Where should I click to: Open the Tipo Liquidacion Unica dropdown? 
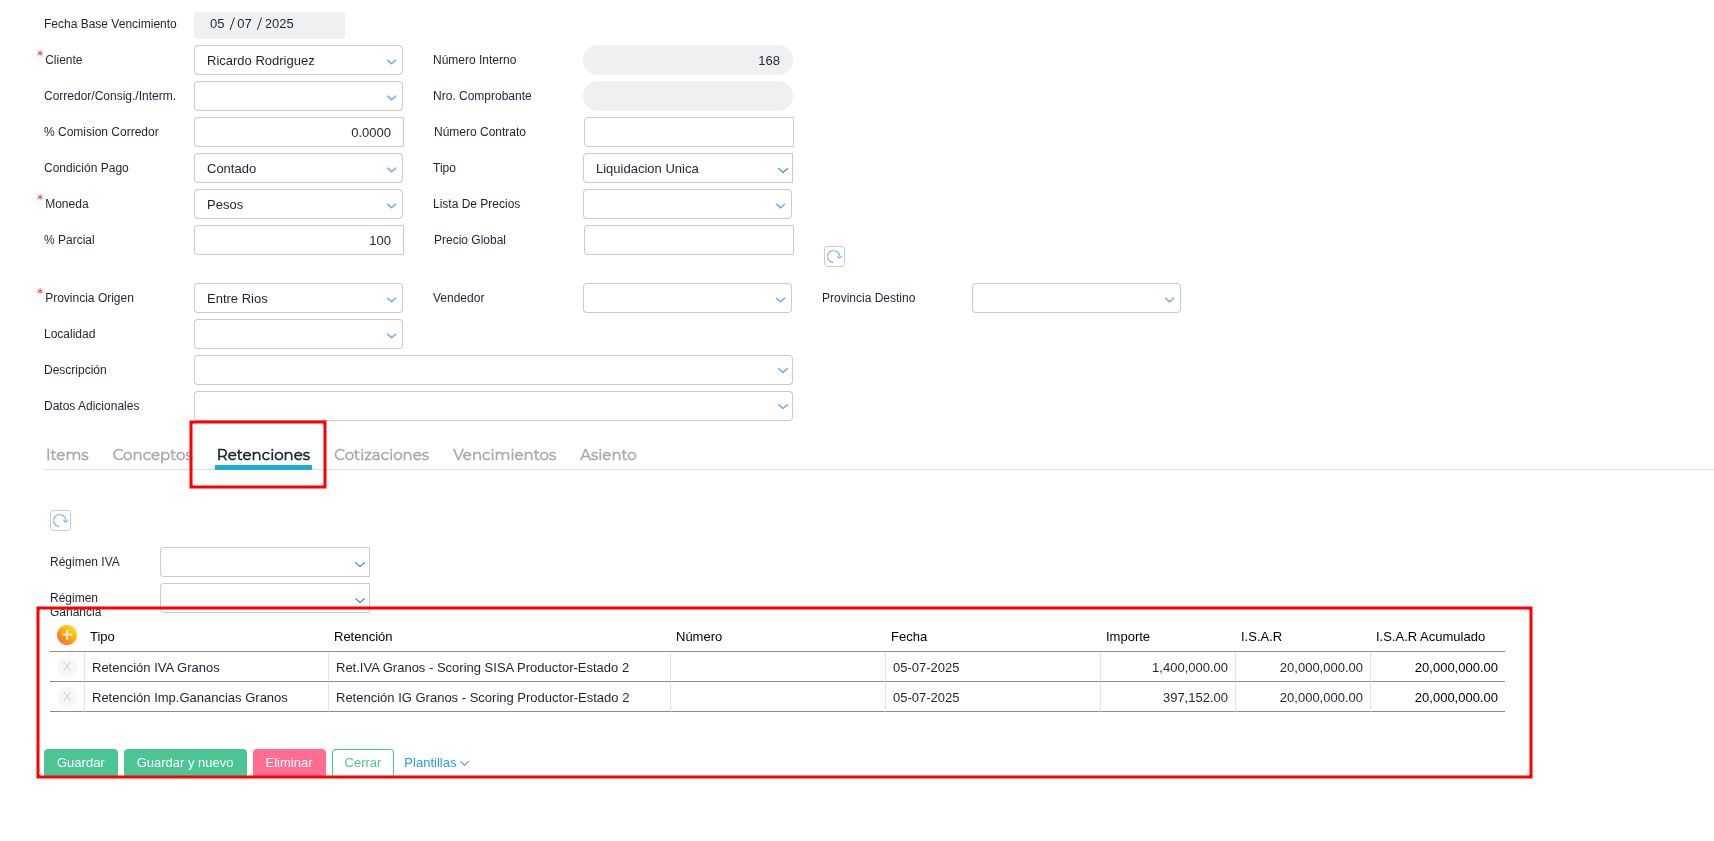[x=687, y=169]
